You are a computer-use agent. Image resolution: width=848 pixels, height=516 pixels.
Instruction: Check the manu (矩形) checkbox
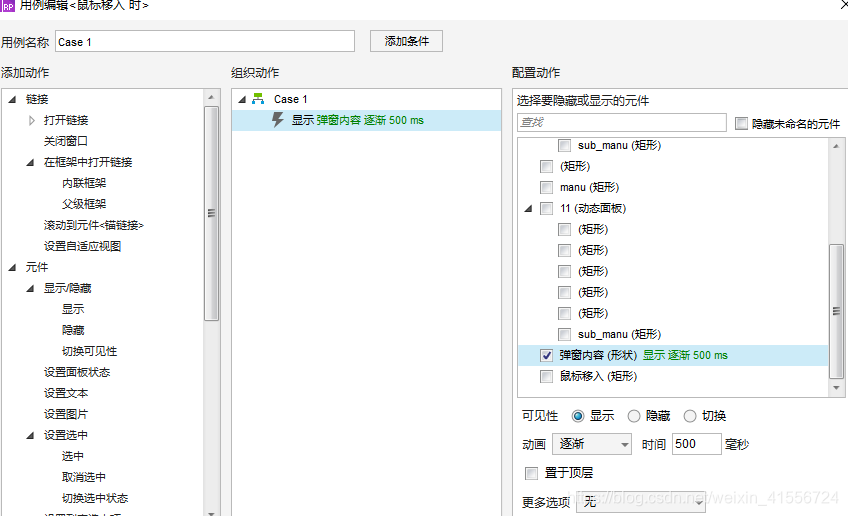coord(546,187)
